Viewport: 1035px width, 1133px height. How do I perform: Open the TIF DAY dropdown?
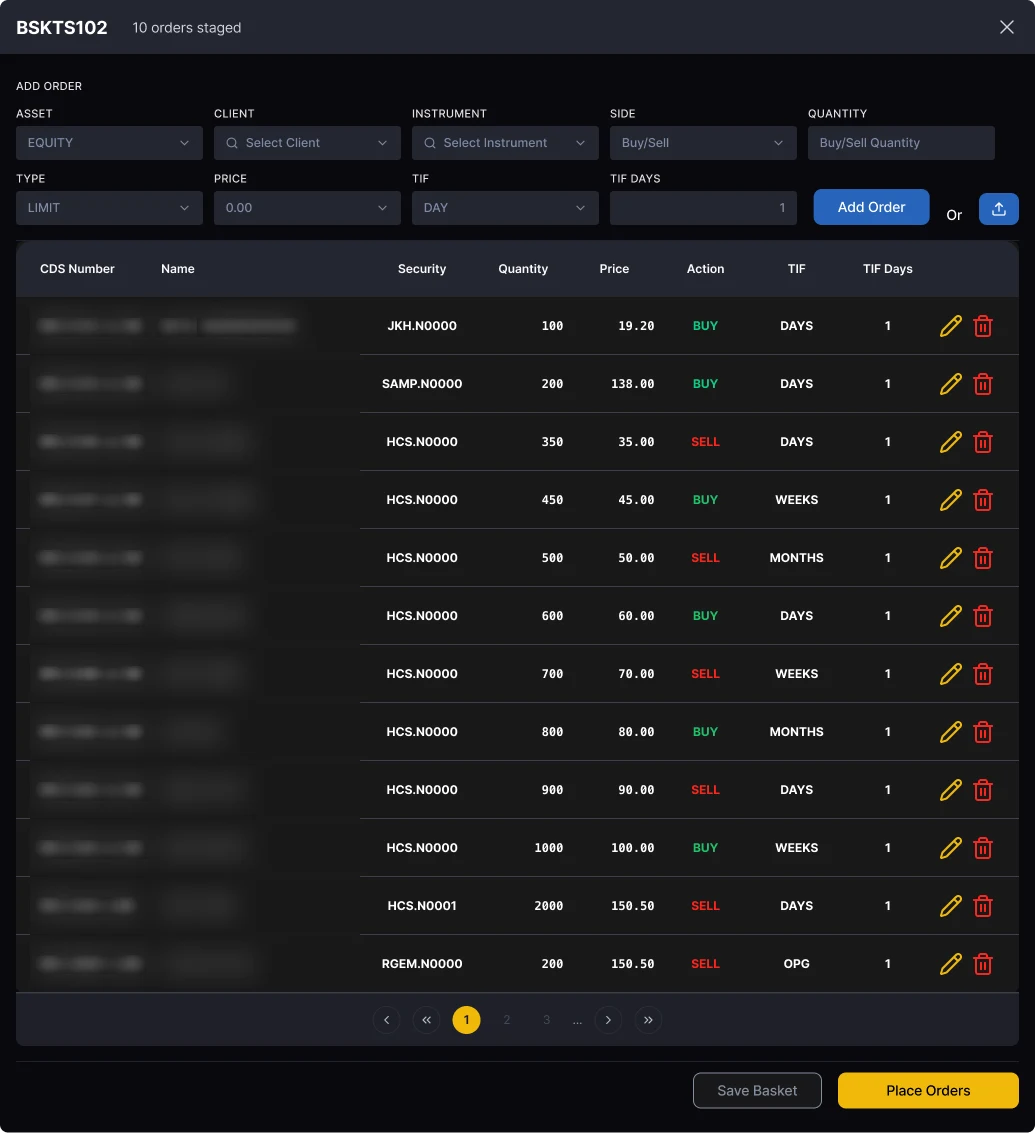505,208
